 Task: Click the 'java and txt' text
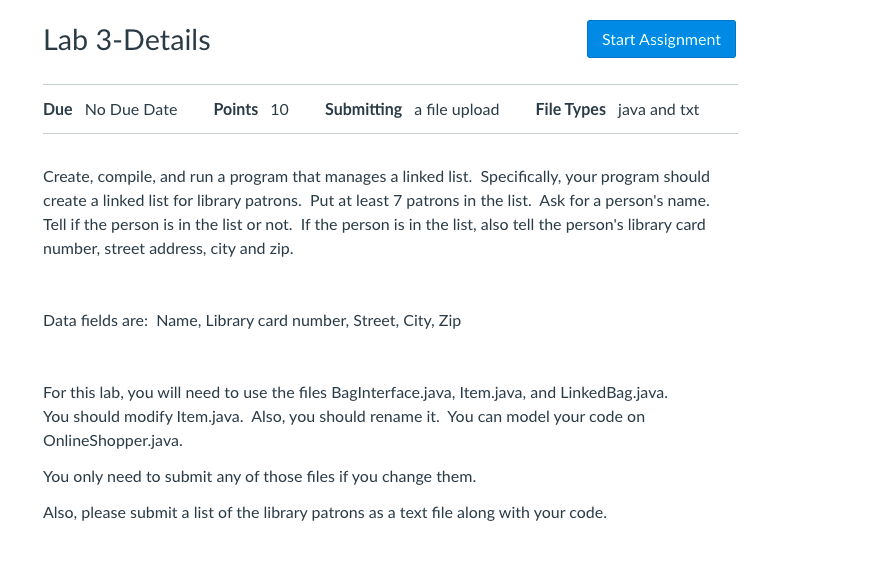658,110
